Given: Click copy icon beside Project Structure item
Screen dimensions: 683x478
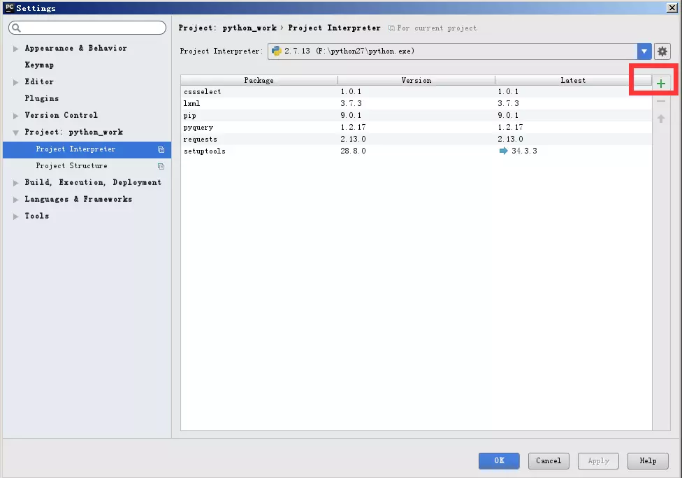Looking at the screenshot, I should point(161,166).
